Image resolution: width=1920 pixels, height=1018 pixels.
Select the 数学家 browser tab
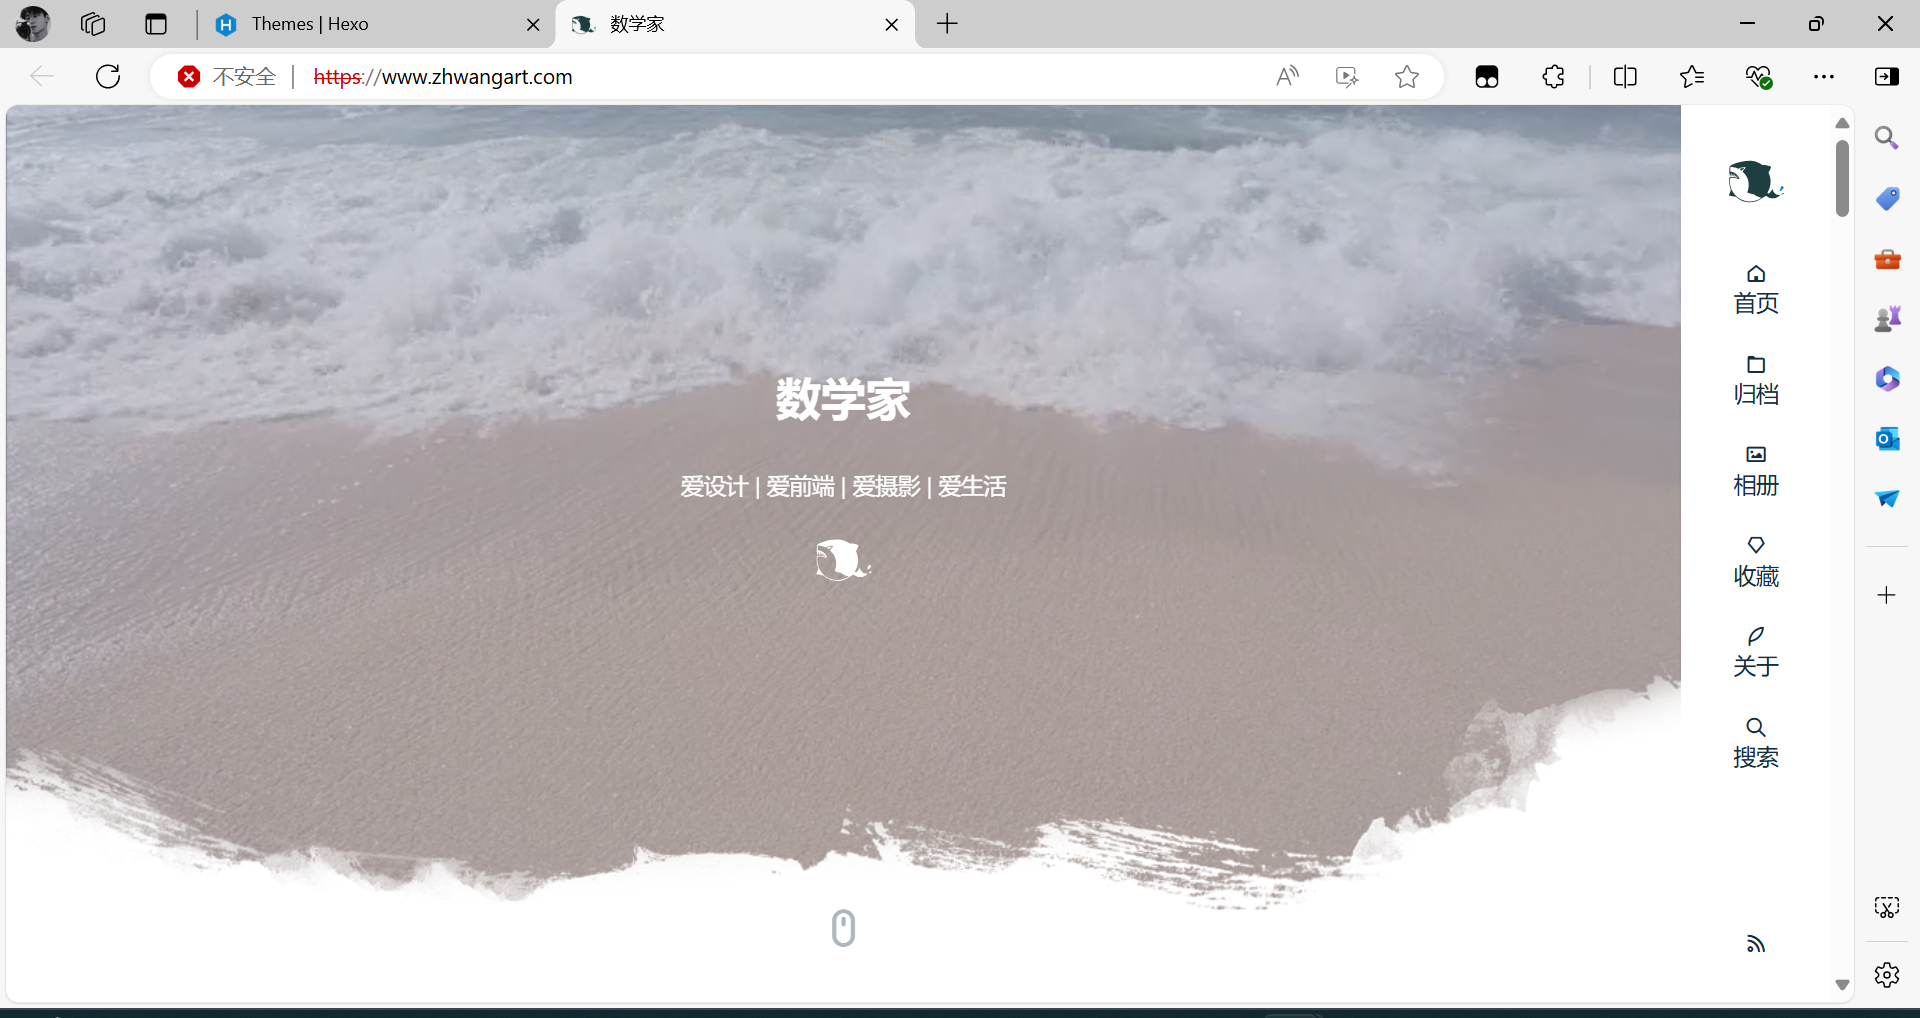[735, 24]
